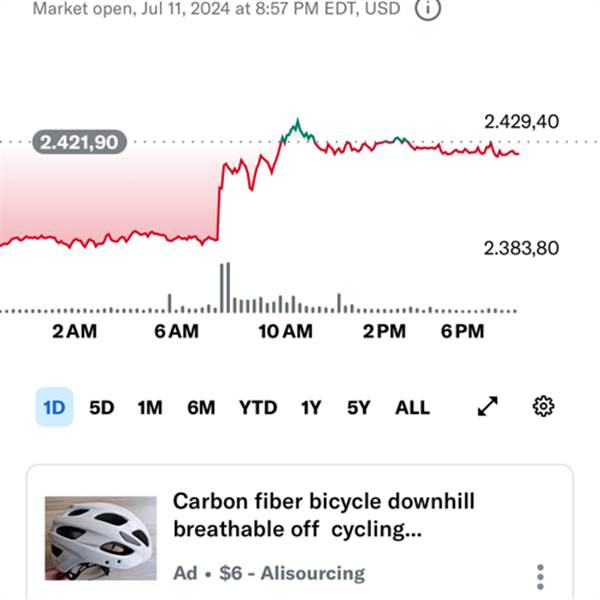Viewport: 600px width, 600px height.
Task: Select the 1D time range
Action: [x=54, y=407]
